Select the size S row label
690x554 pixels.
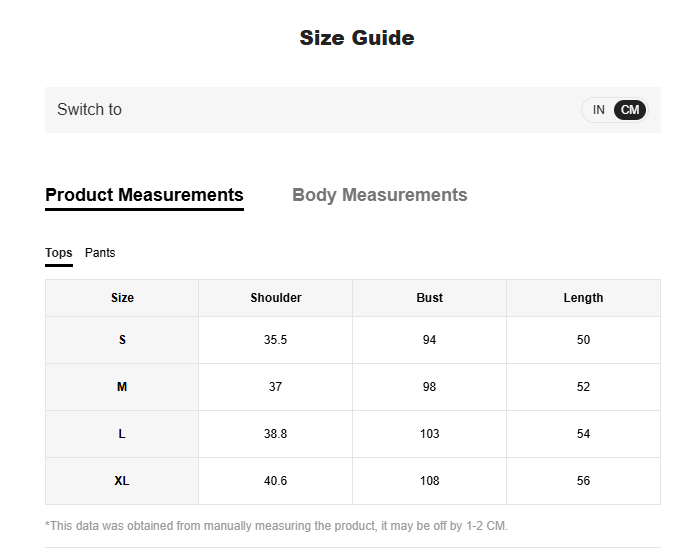click(x=122, y=340)
